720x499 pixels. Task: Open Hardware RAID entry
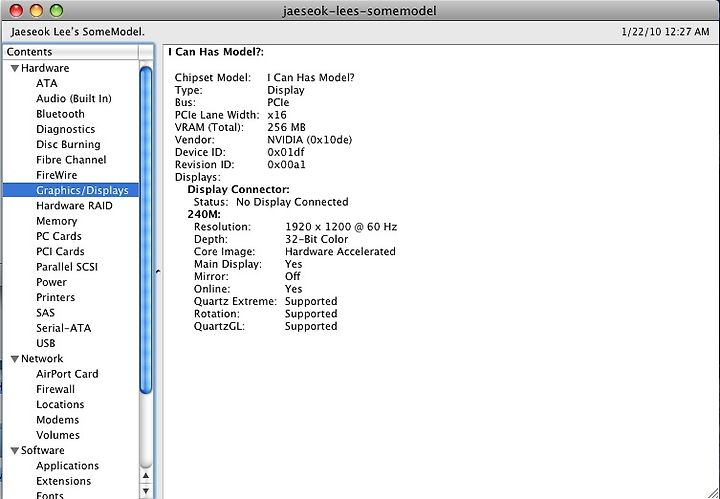click(74, 206)
